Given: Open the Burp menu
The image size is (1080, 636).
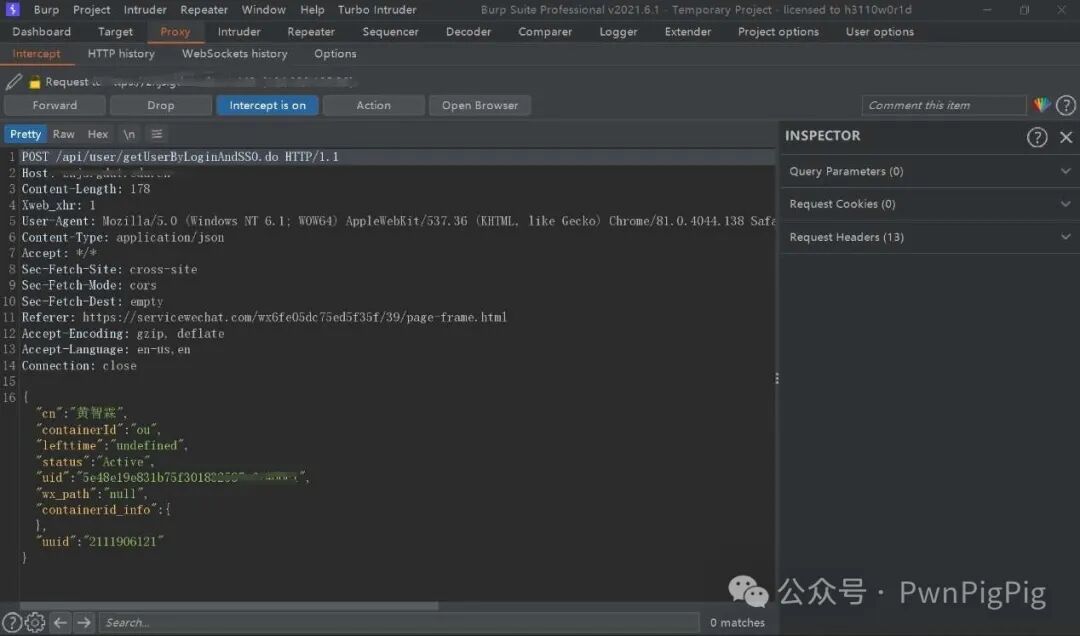Looking at the screenshot, I should [x=46, y=10].
